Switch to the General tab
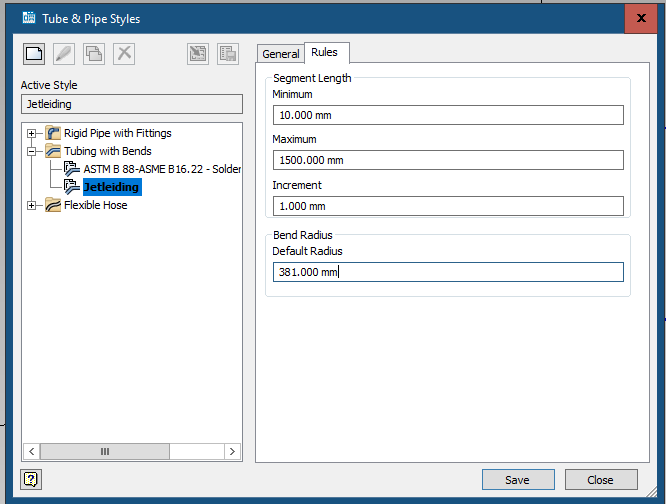The width and height of the screenshot is (666, 504). (x=281, y=54)
